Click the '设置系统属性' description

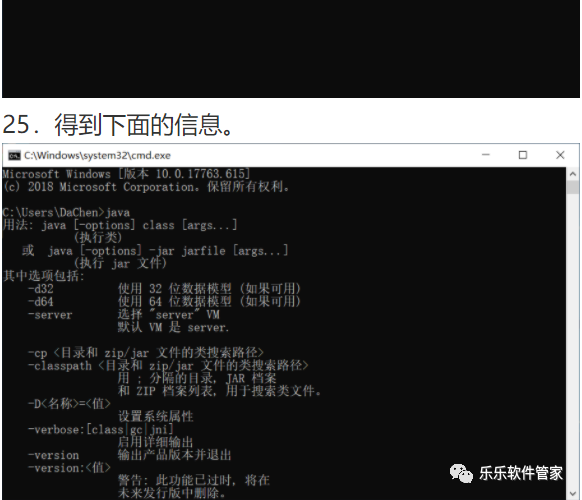[x=156, y=416]
